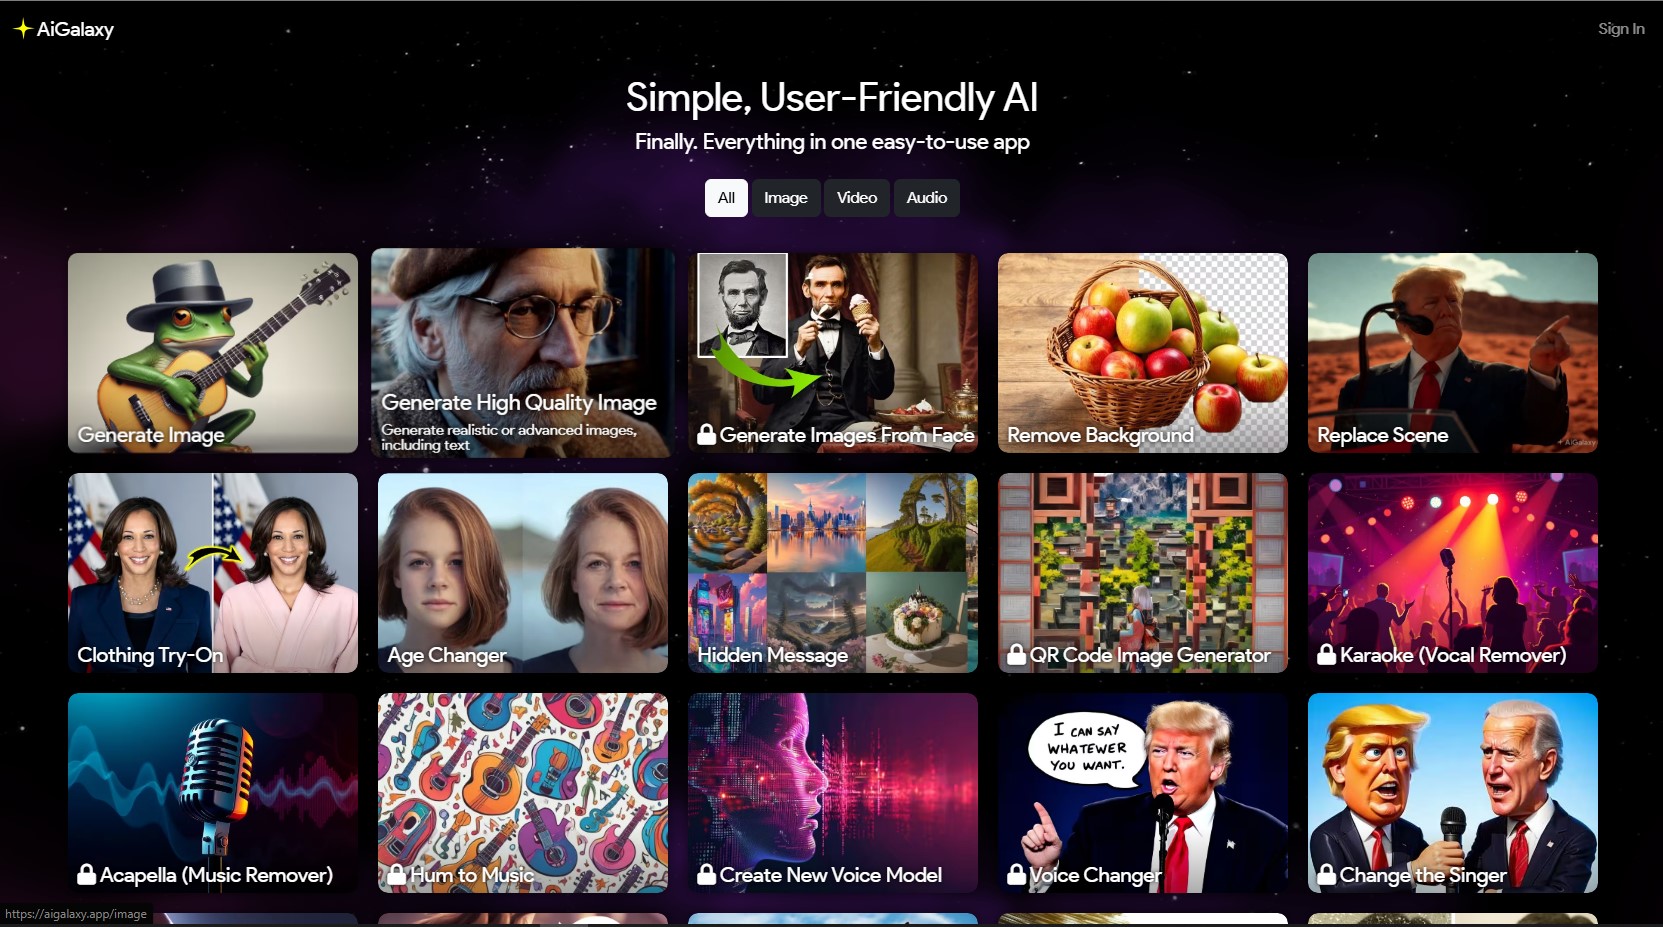Click the lock icon on Create New Voice Model
The width and height of the screenshot is (1663, 927).
(x=706, y=874)
